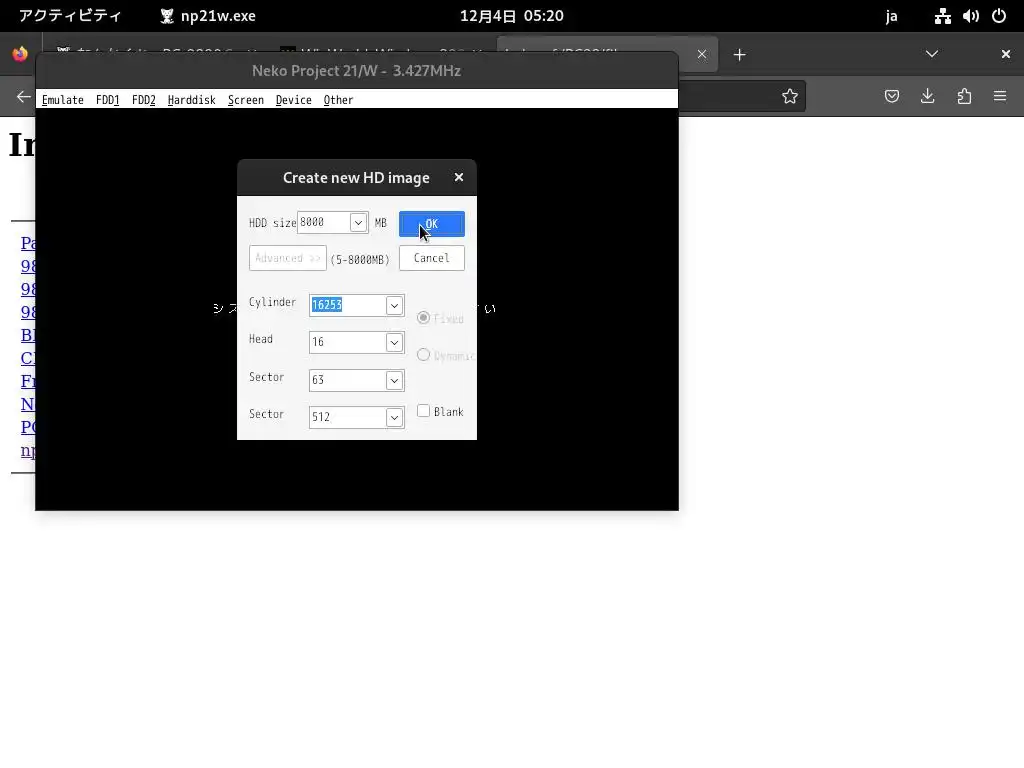Screen dimensions: 1024x768
Task: Expand the HDD size dropdown arrow
Action: [358, 223]
